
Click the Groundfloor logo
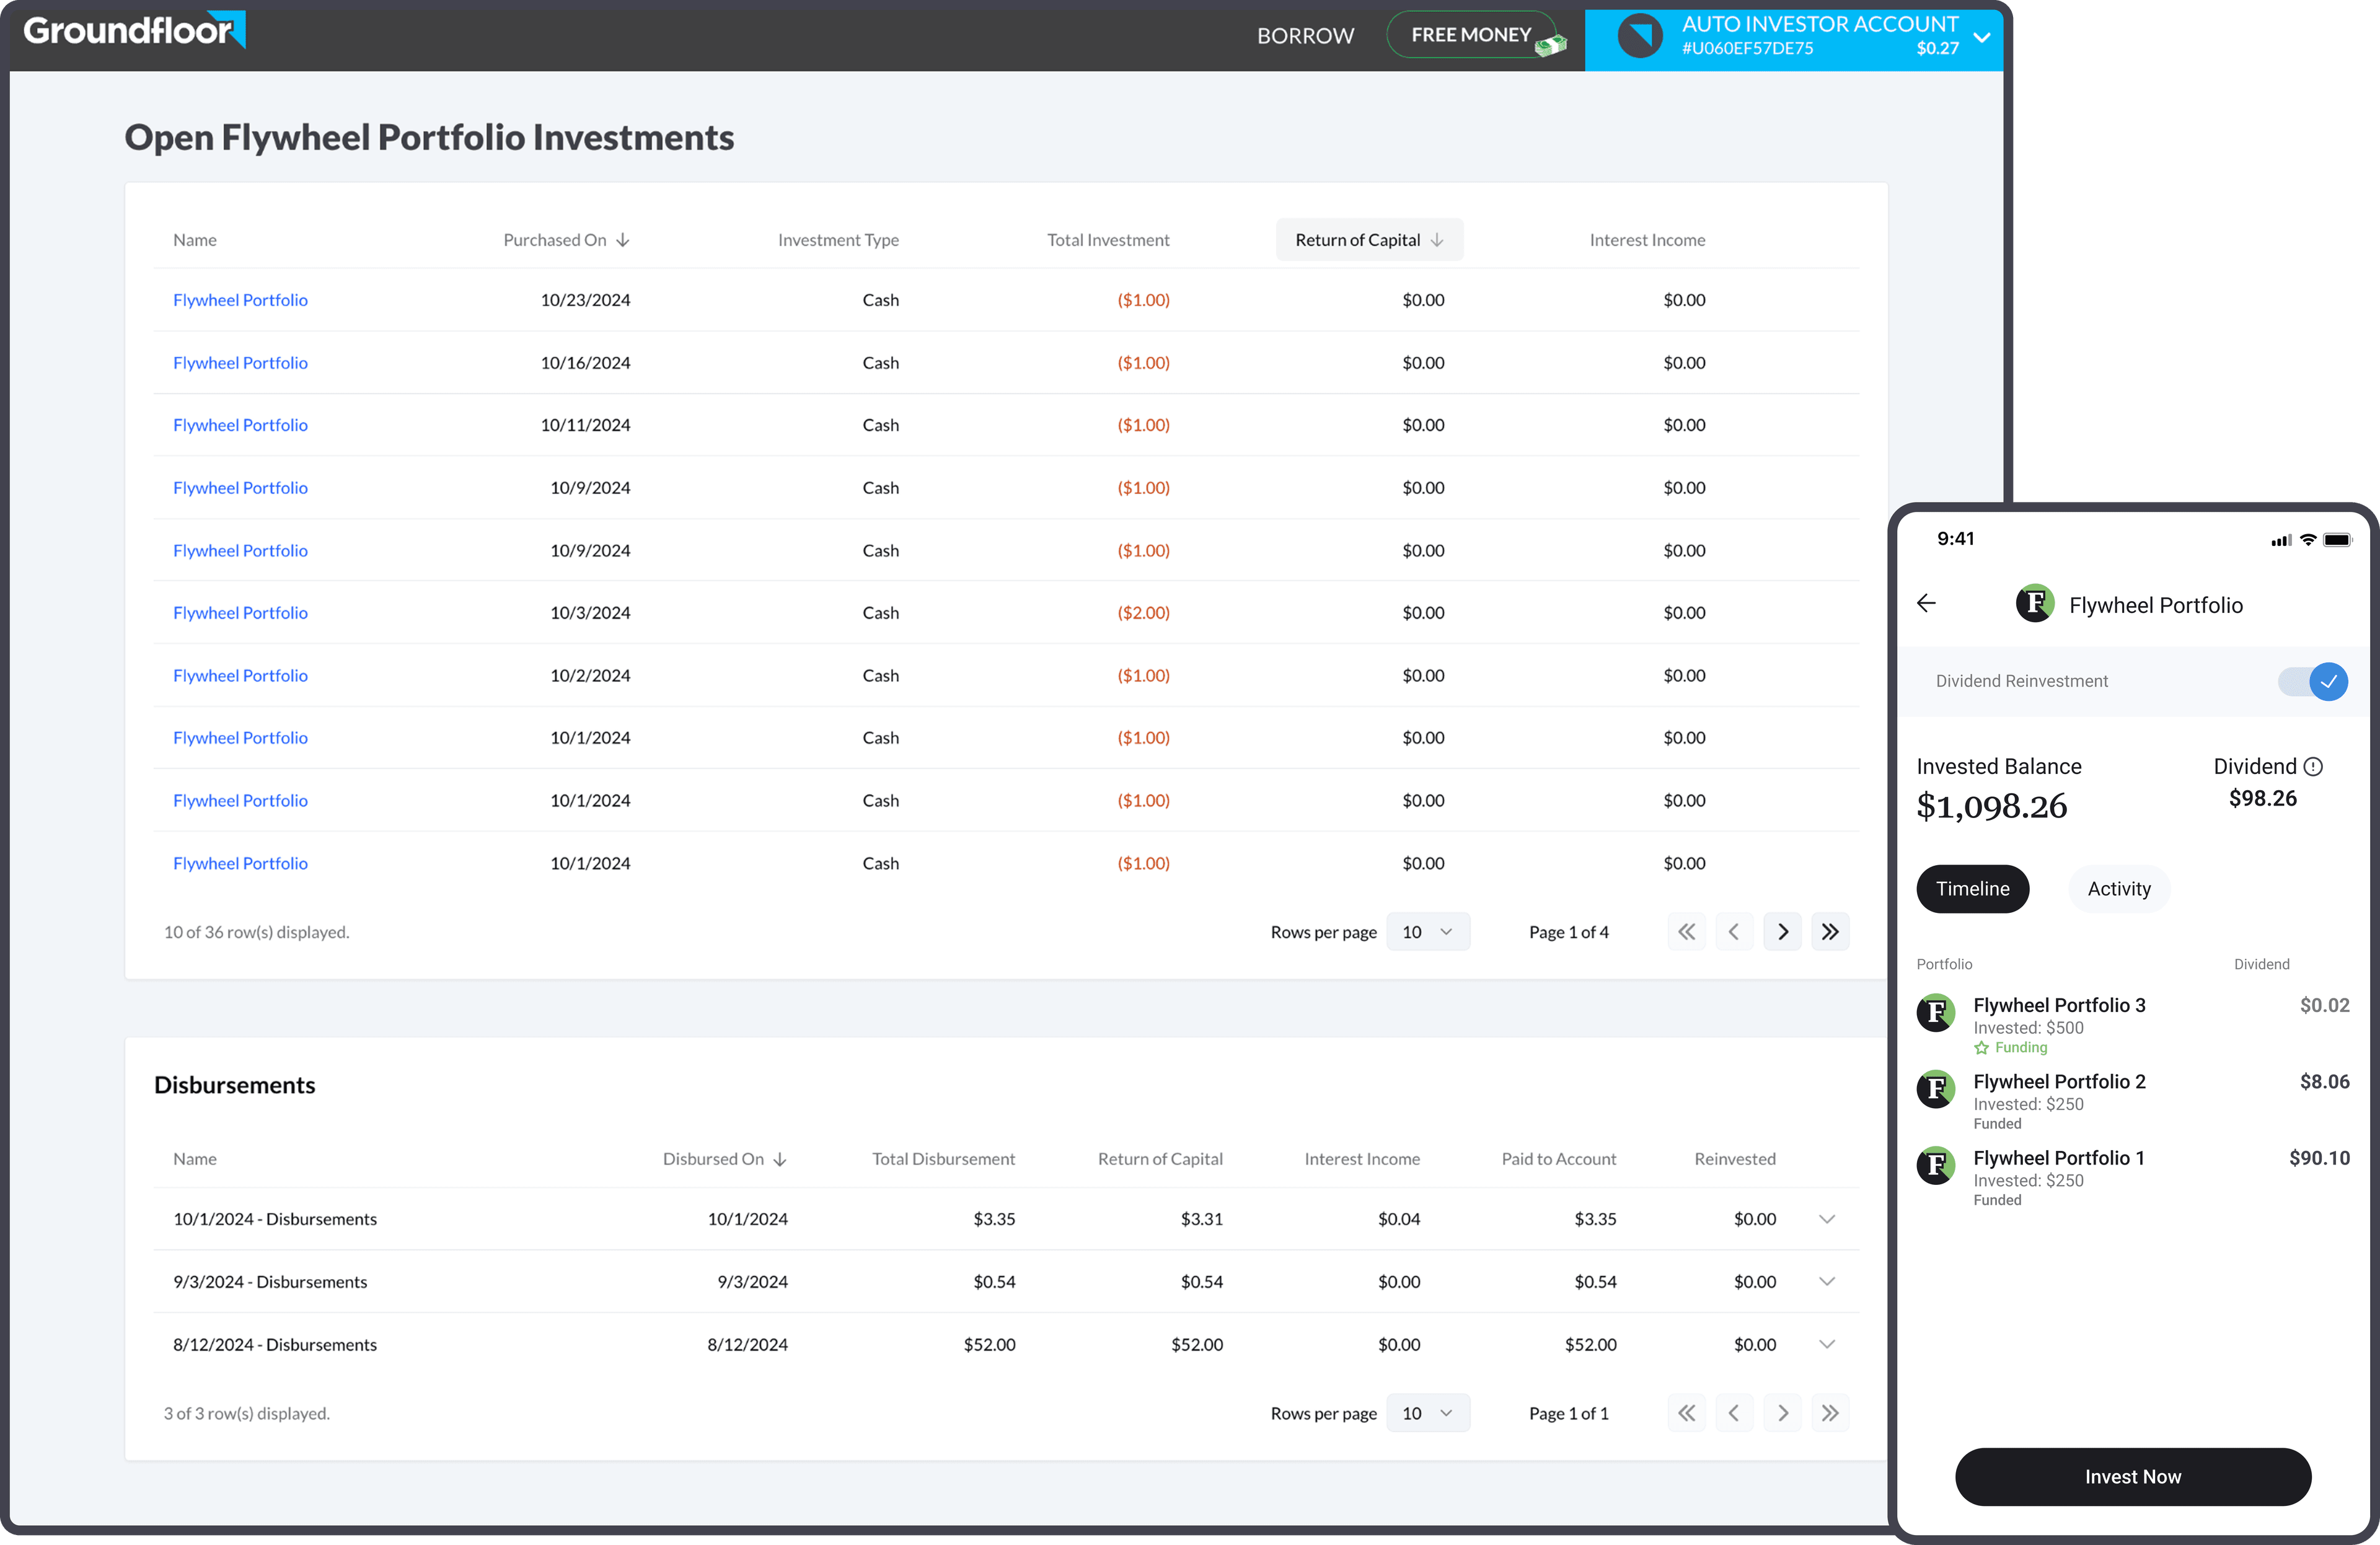tap(134, 30)
